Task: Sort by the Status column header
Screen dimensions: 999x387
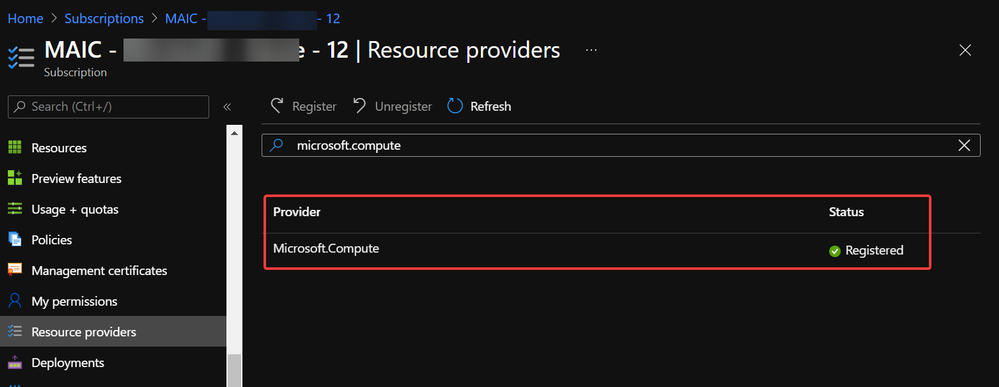Action: pos(846,212)
